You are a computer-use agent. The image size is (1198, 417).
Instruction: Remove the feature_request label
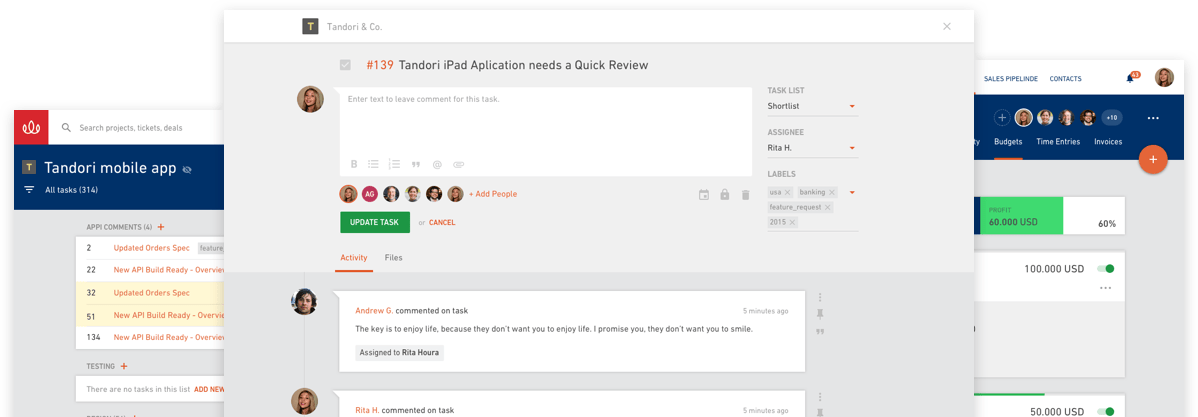tap(827, 208)
